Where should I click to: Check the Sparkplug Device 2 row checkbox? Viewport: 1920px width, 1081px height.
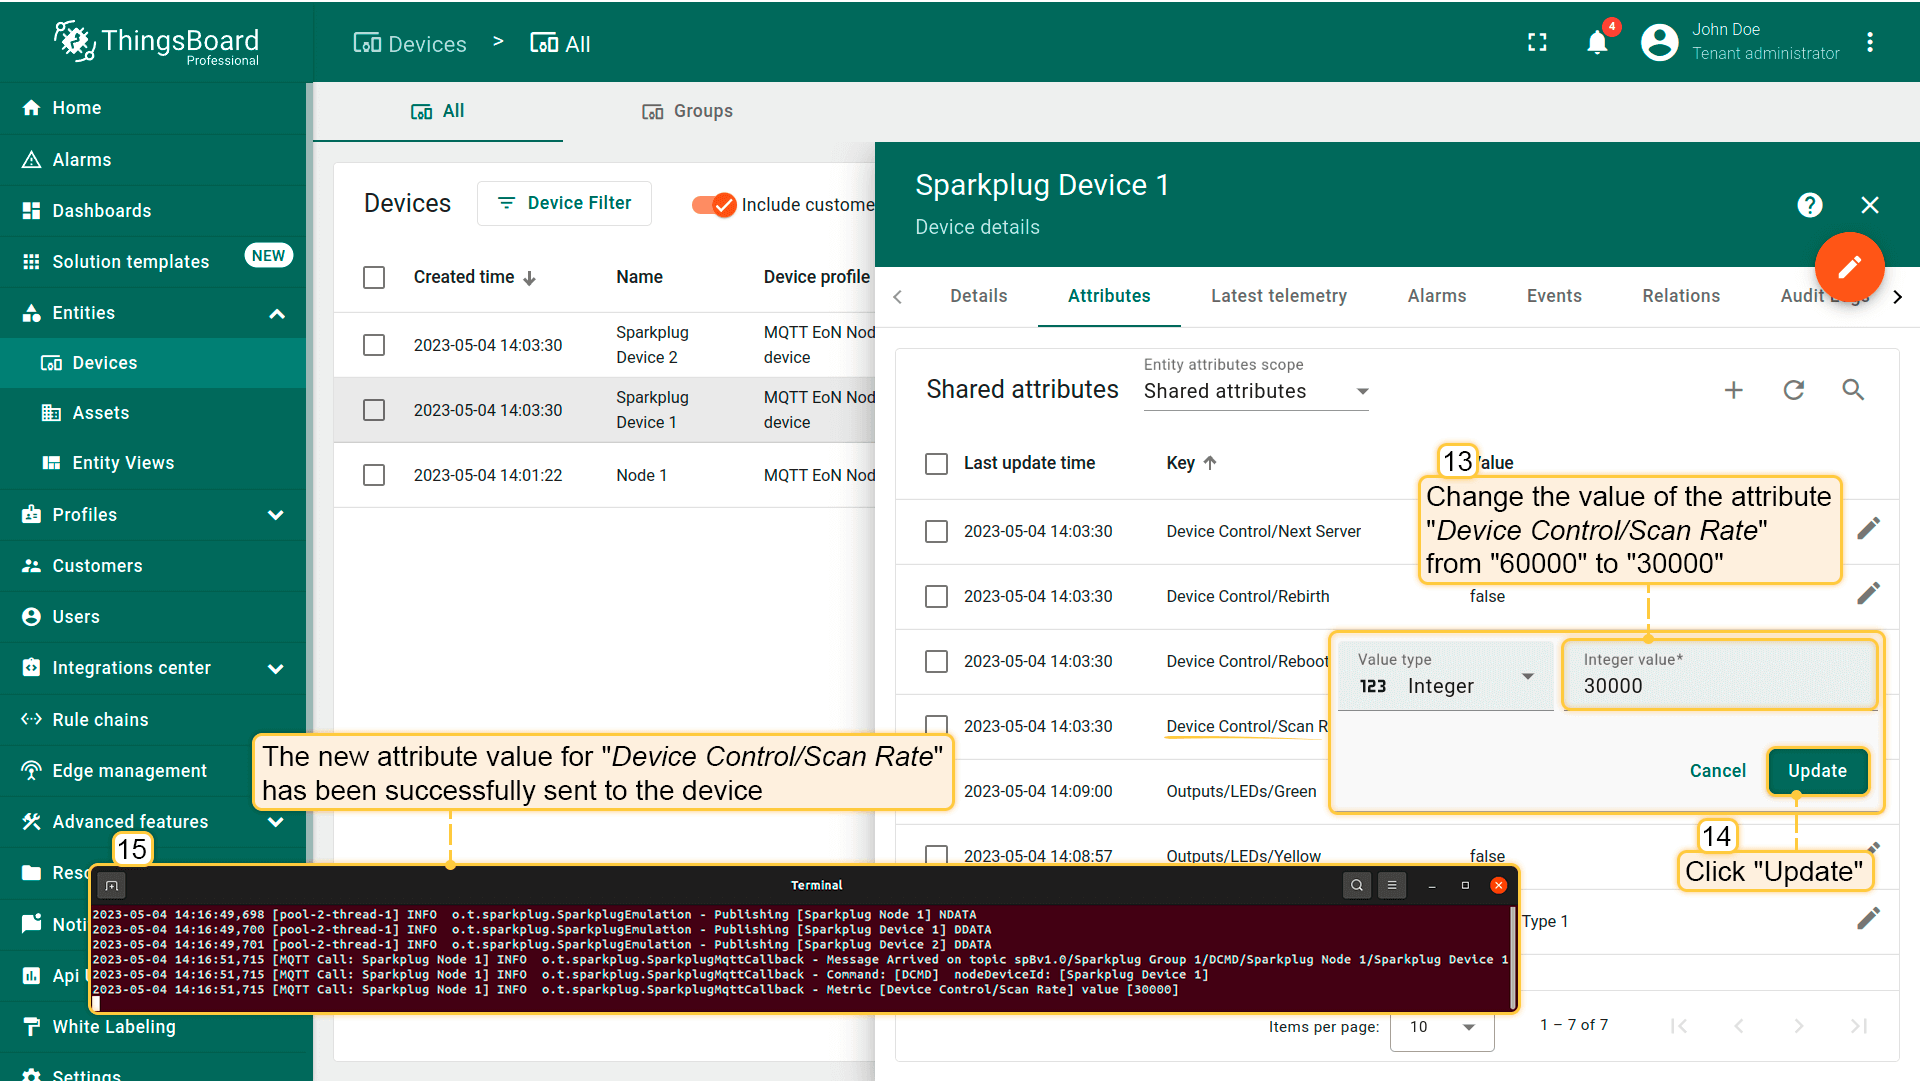click(374, 345)
